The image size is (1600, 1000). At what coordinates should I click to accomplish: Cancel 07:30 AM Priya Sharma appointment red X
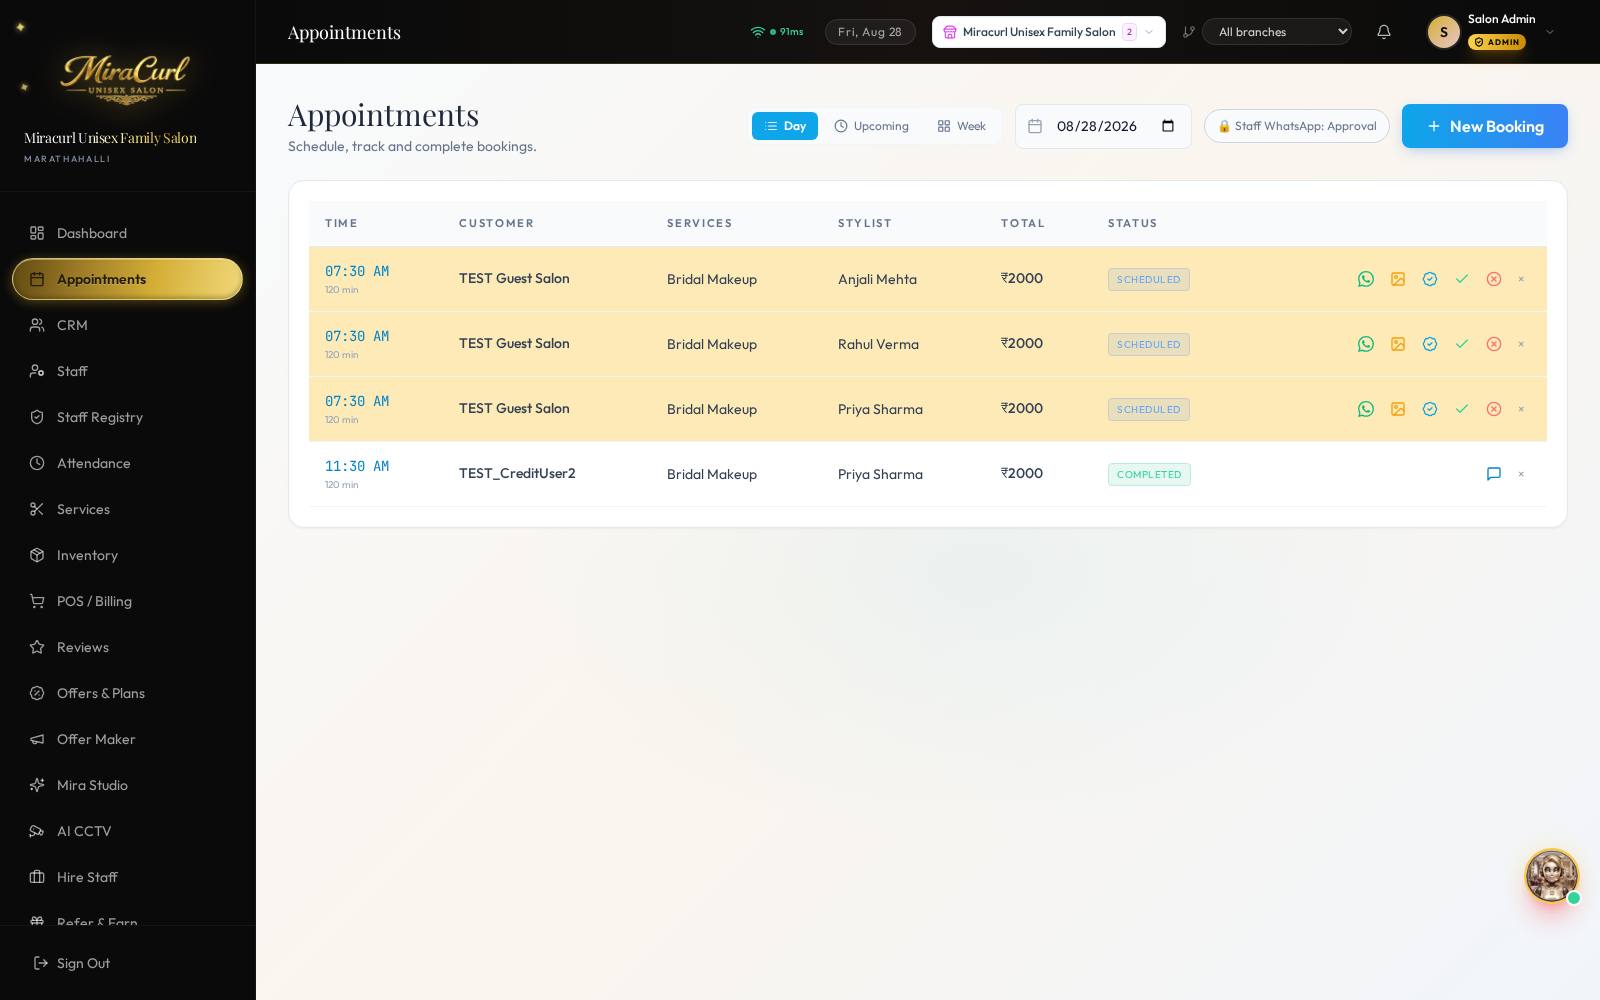1494,409
